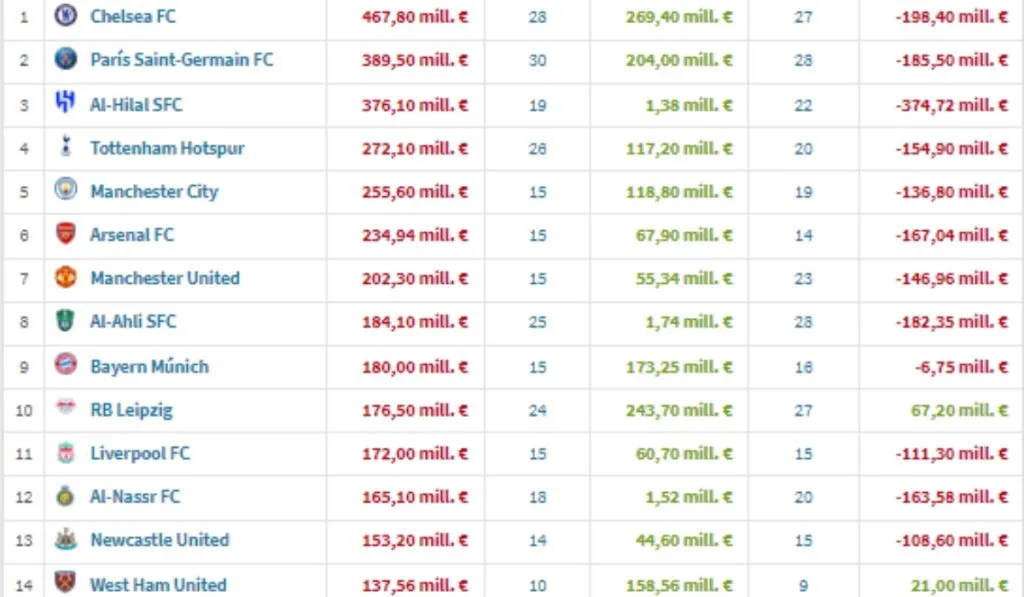Click the Manchester City club badge
Image resolution: width=1024 pixels, height=597 pixels.
pyautogui.click(x=65, y=192)
